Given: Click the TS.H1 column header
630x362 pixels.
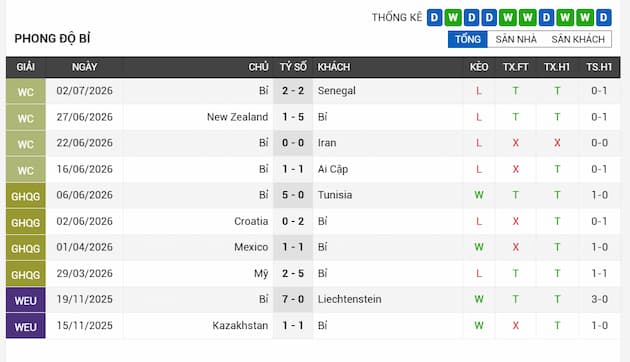Looking at the screenshot, I should [599, 67].
